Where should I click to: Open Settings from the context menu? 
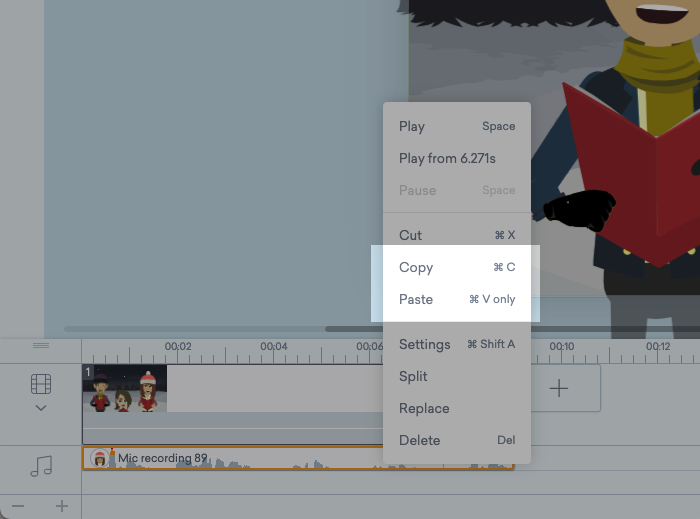457,344
